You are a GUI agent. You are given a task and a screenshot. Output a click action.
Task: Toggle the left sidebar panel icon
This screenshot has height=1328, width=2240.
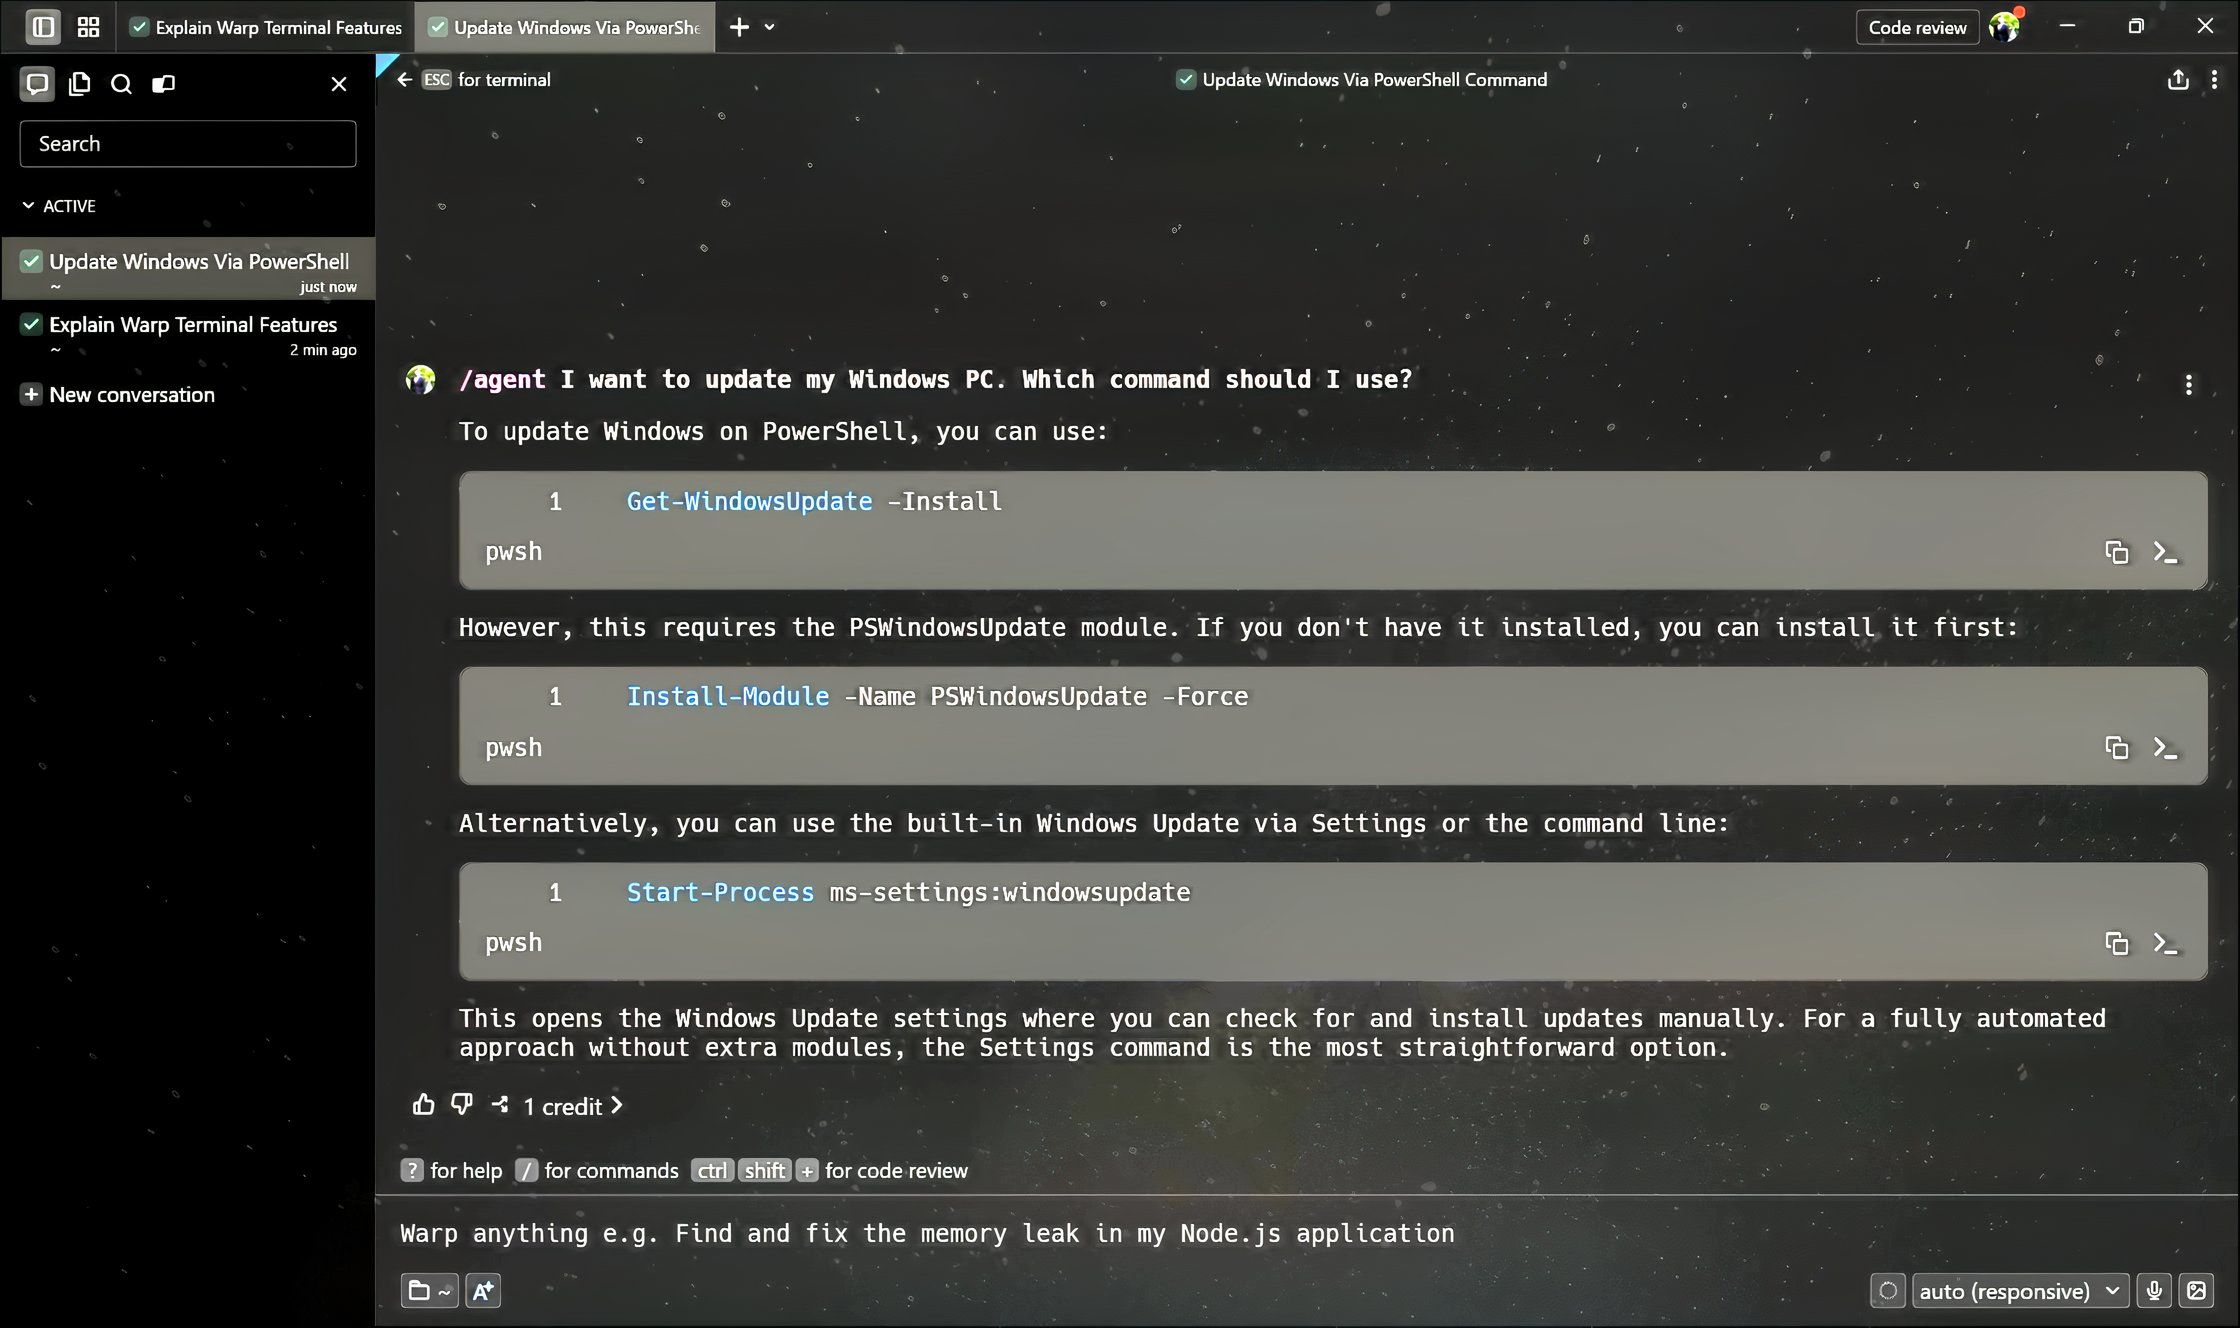click(42, 27)
